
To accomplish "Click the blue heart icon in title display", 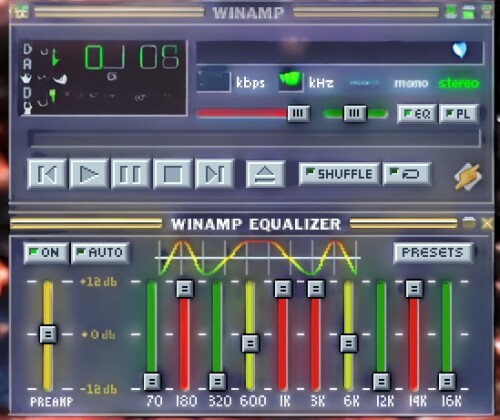I will pyautogui.click(x=460, y=50).
